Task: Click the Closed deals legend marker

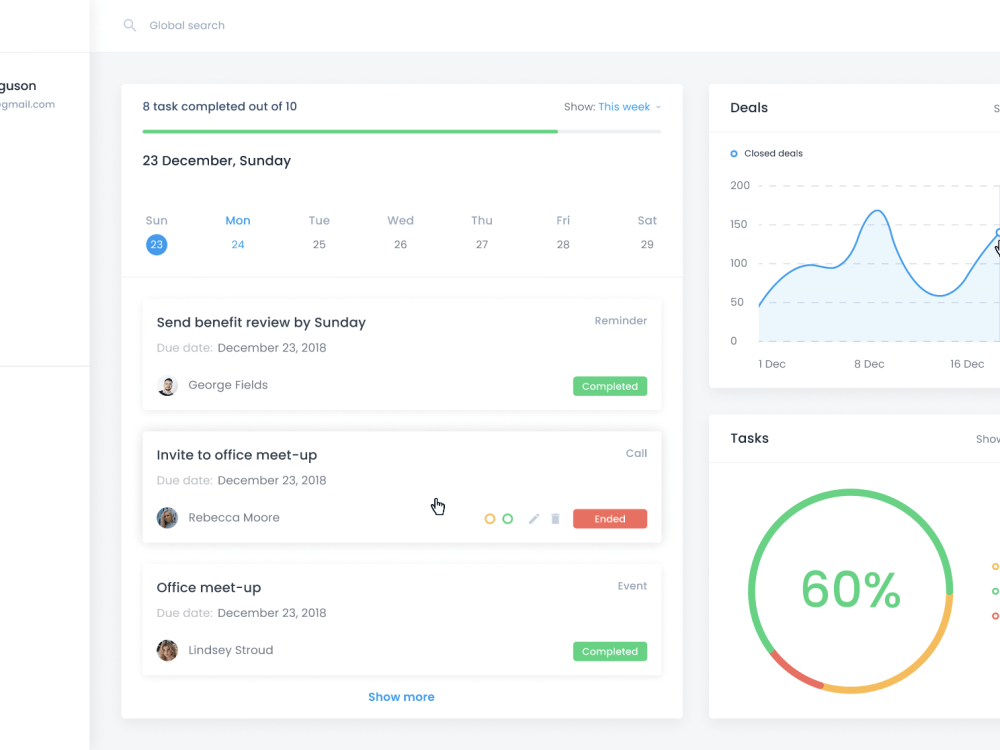Action: [x=733, y=154]
